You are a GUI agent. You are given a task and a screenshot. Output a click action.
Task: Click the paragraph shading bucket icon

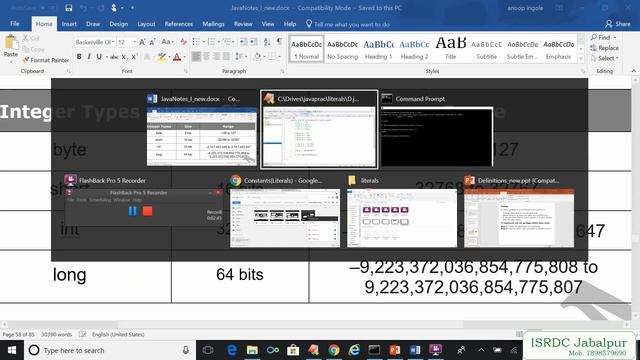(257, 56)
